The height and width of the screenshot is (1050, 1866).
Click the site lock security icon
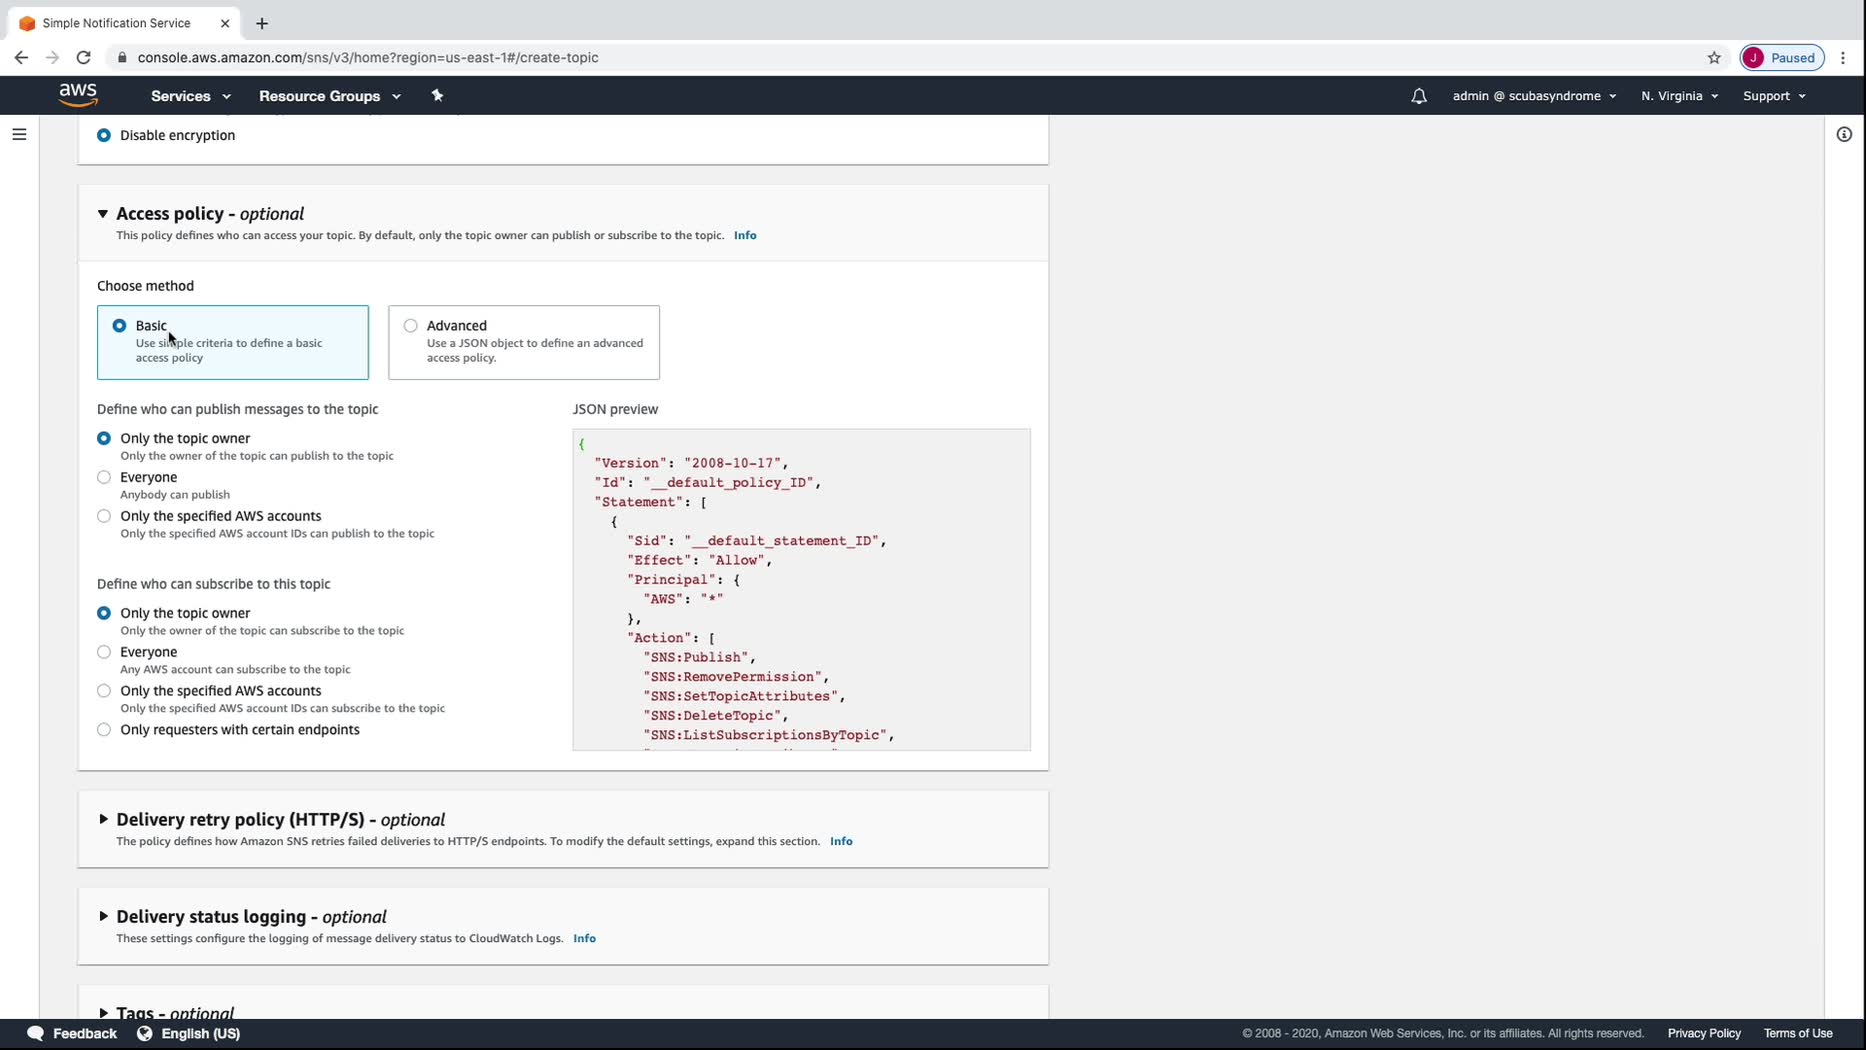(122, 57)
